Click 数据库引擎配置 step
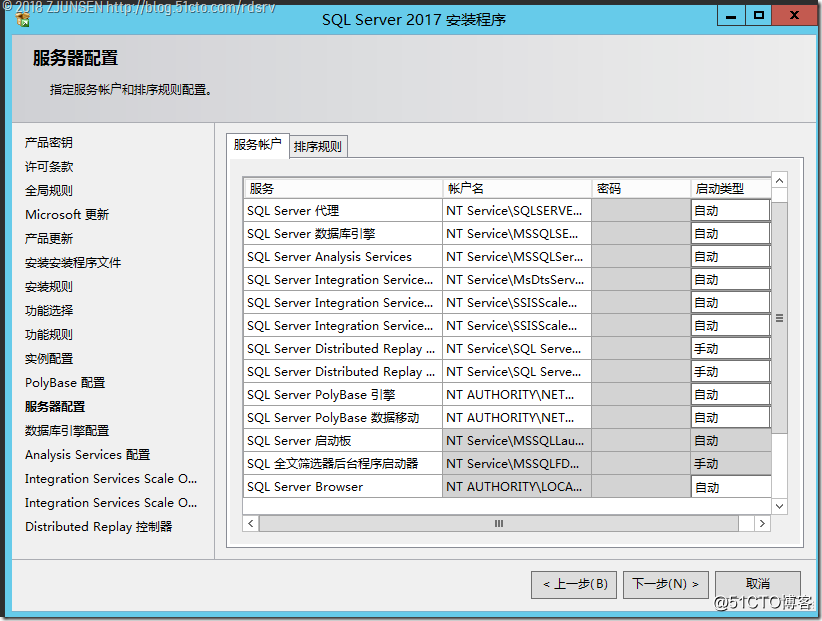This screenshot has height=621, width=822. pyautogui.click(x=67, y=431)
